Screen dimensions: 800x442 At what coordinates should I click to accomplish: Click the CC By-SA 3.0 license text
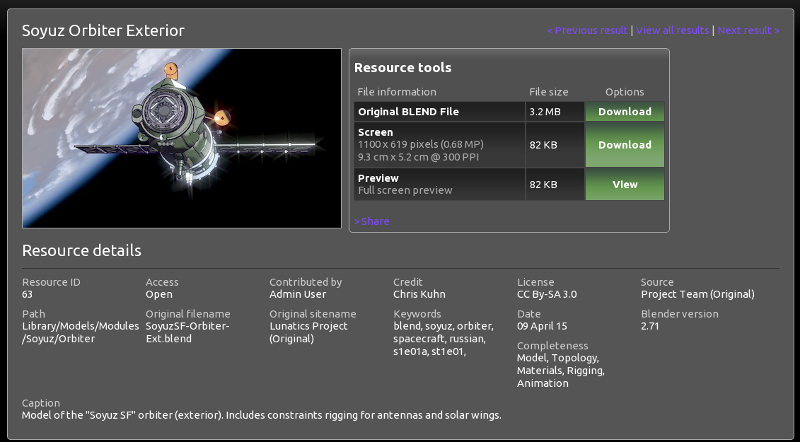[547, 294]
